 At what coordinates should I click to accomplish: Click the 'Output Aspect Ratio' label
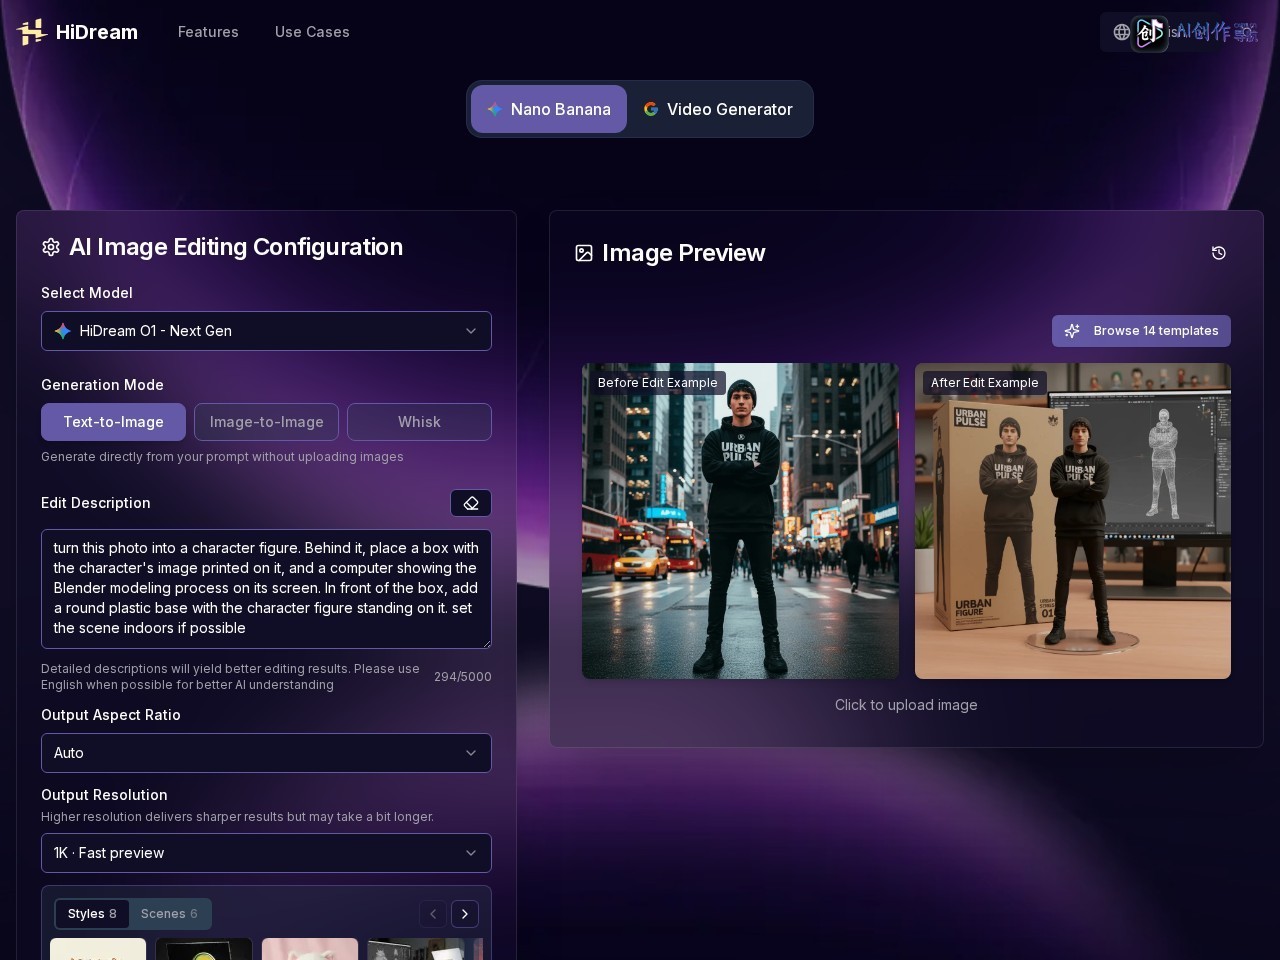[x=111, y=715]
